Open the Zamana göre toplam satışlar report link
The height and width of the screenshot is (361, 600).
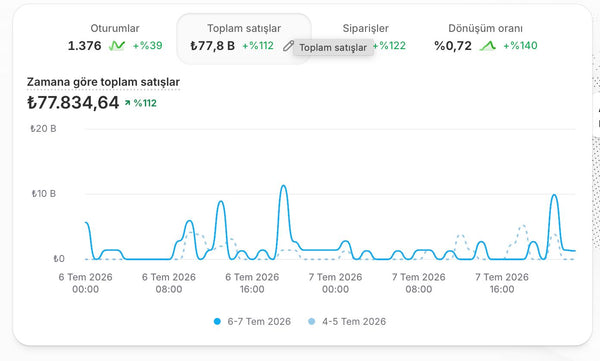pyautogui.click(x=103, y=82)
